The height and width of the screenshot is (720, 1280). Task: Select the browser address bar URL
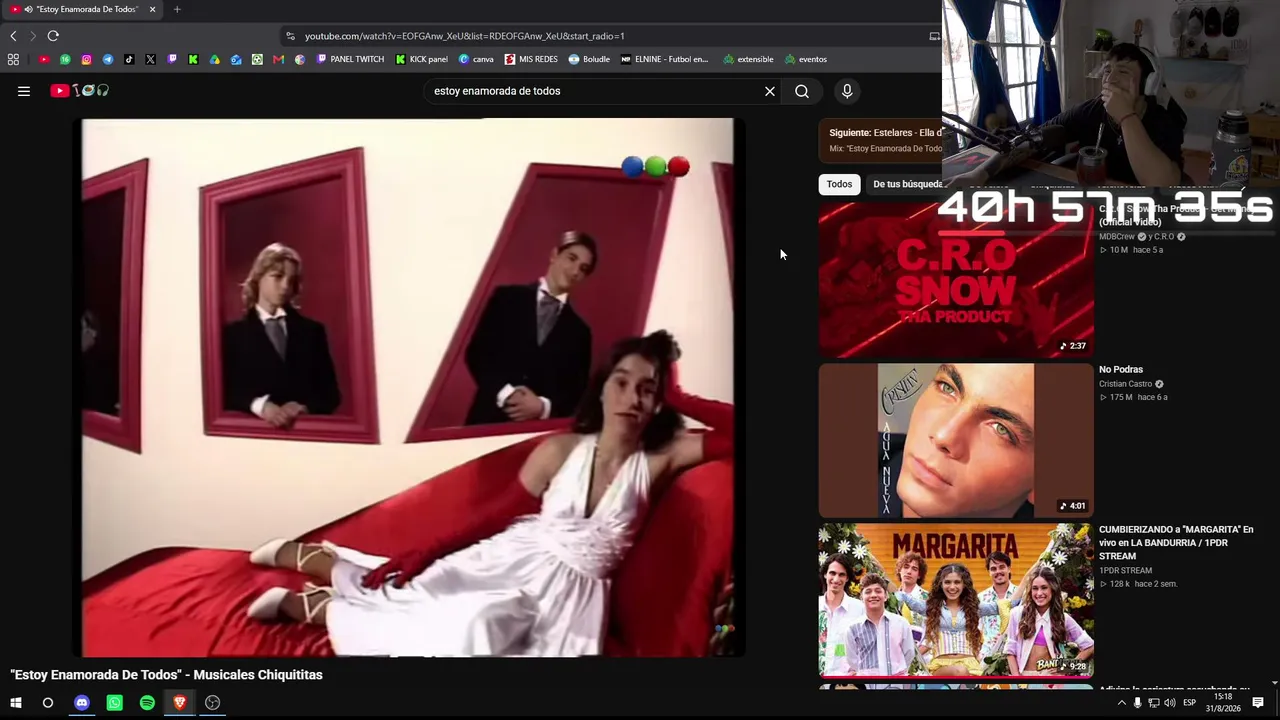click(465, 36)
